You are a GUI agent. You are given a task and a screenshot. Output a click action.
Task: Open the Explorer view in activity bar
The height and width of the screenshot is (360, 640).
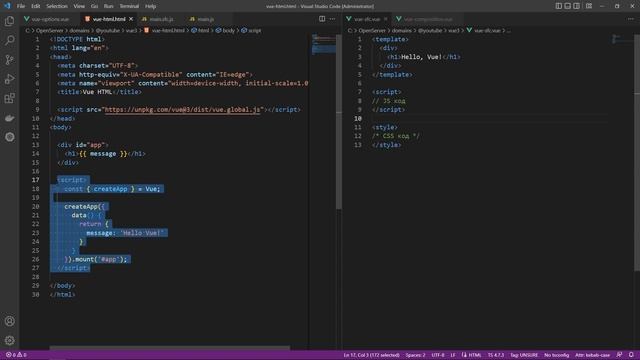9,21
